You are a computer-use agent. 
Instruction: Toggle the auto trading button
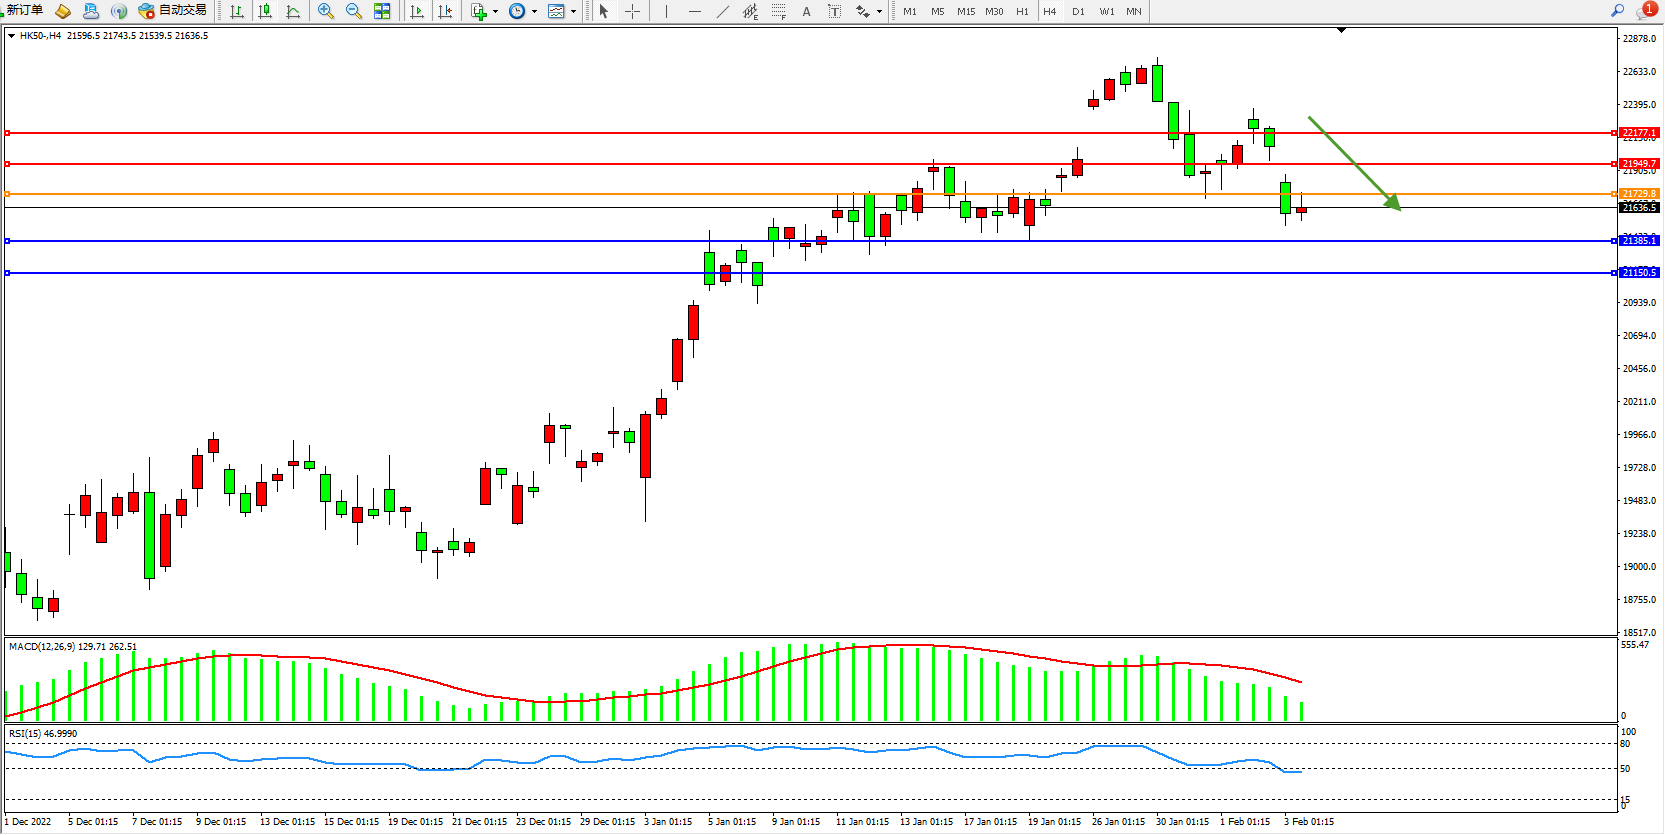pos(173,10)
